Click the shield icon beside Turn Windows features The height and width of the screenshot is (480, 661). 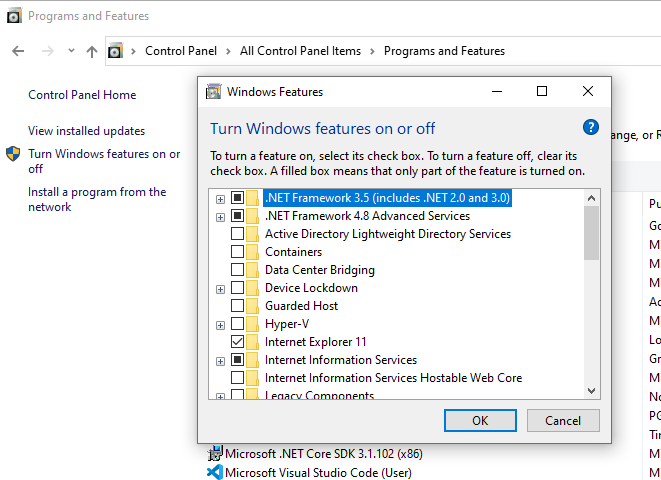pos(13,154)
